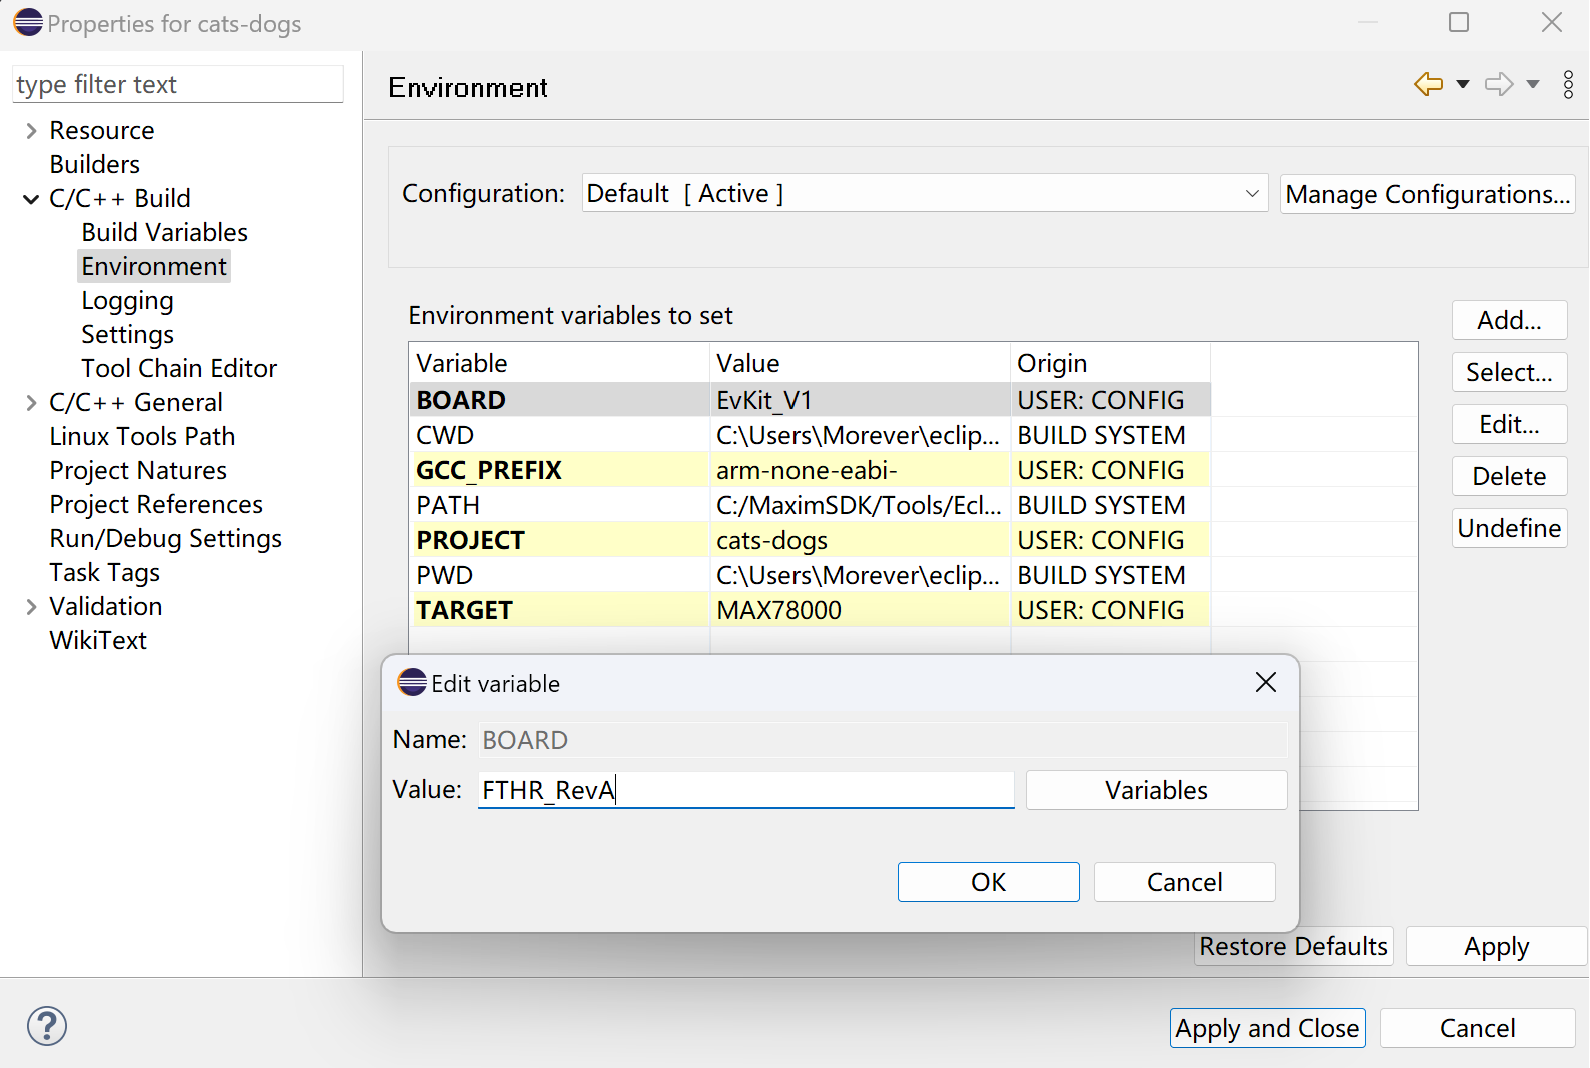Click the MAX78000 value cell

pos(860,610)
